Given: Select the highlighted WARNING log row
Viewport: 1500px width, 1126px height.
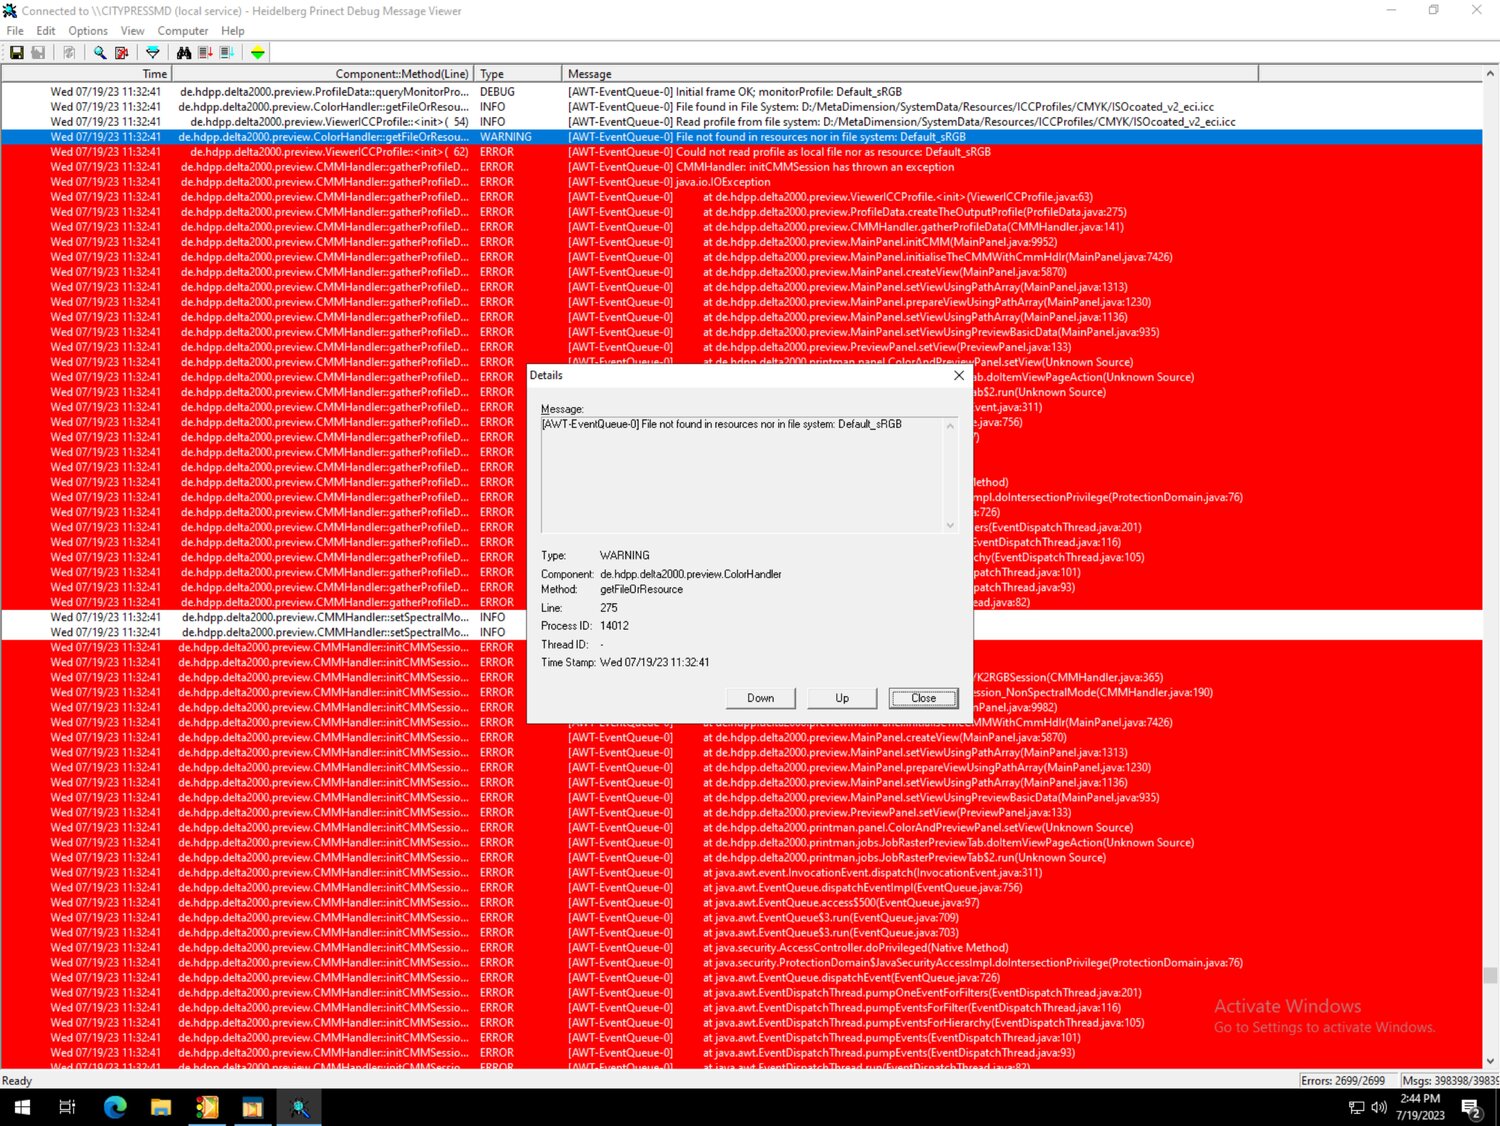Looking at the screenshot, I should (742, 137).
